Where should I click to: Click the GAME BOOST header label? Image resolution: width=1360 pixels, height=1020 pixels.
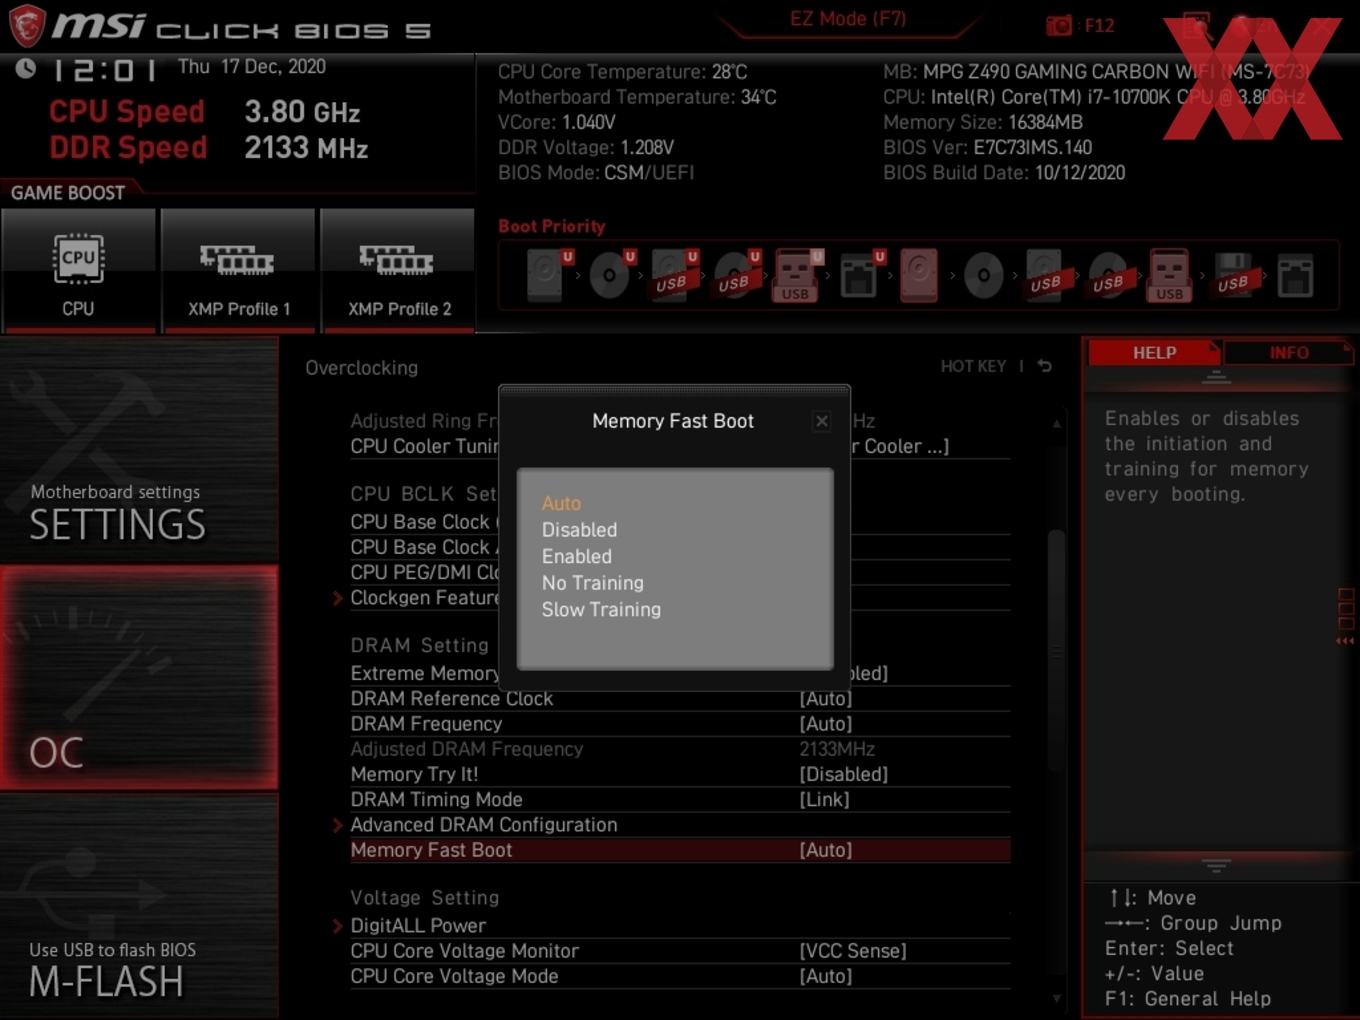click(x=68, y=193)
